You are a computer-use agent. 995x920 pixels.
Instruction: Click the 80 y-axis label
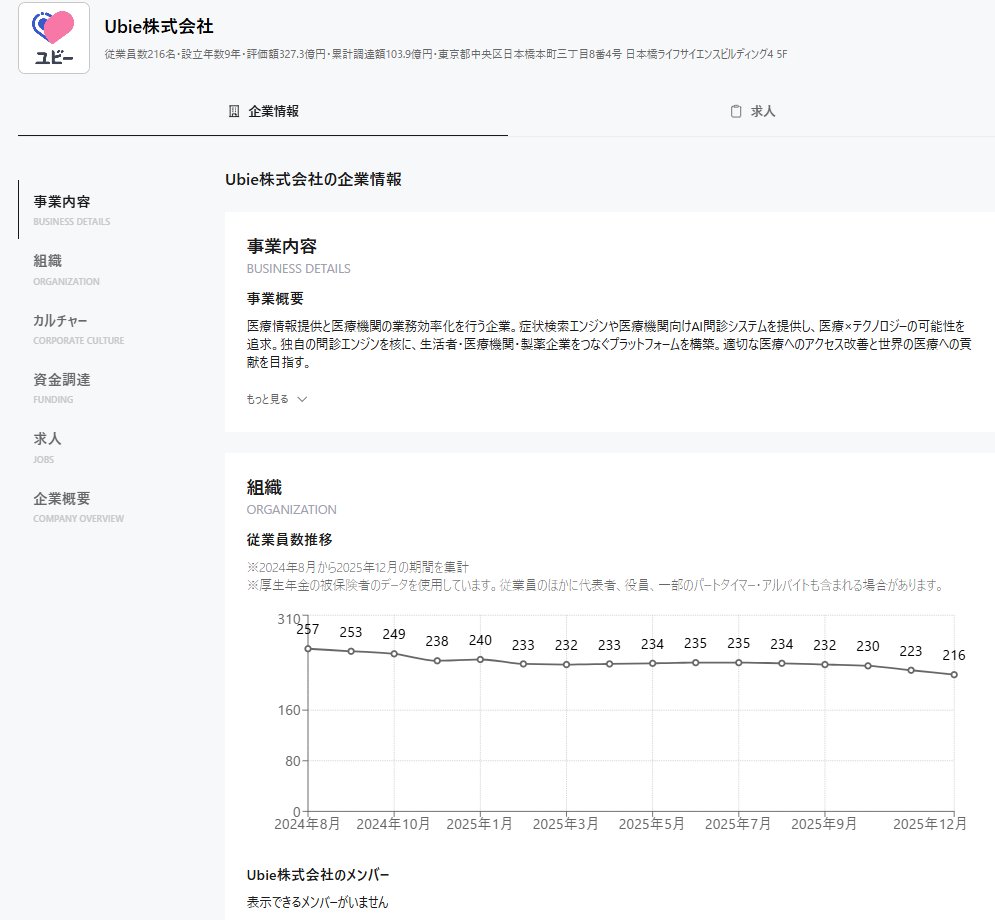tap(293, 761)
